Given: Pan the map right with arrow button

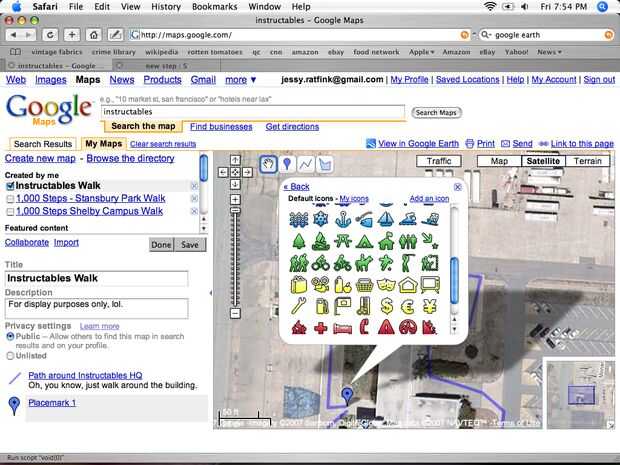Looking at the screenshot, I should coord(247,172).
